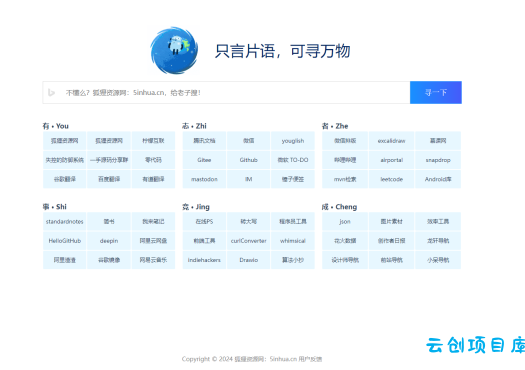The height and width of the screenshot is (370, 525).
Task: Click the search text input field
Action: click(226, 92)
